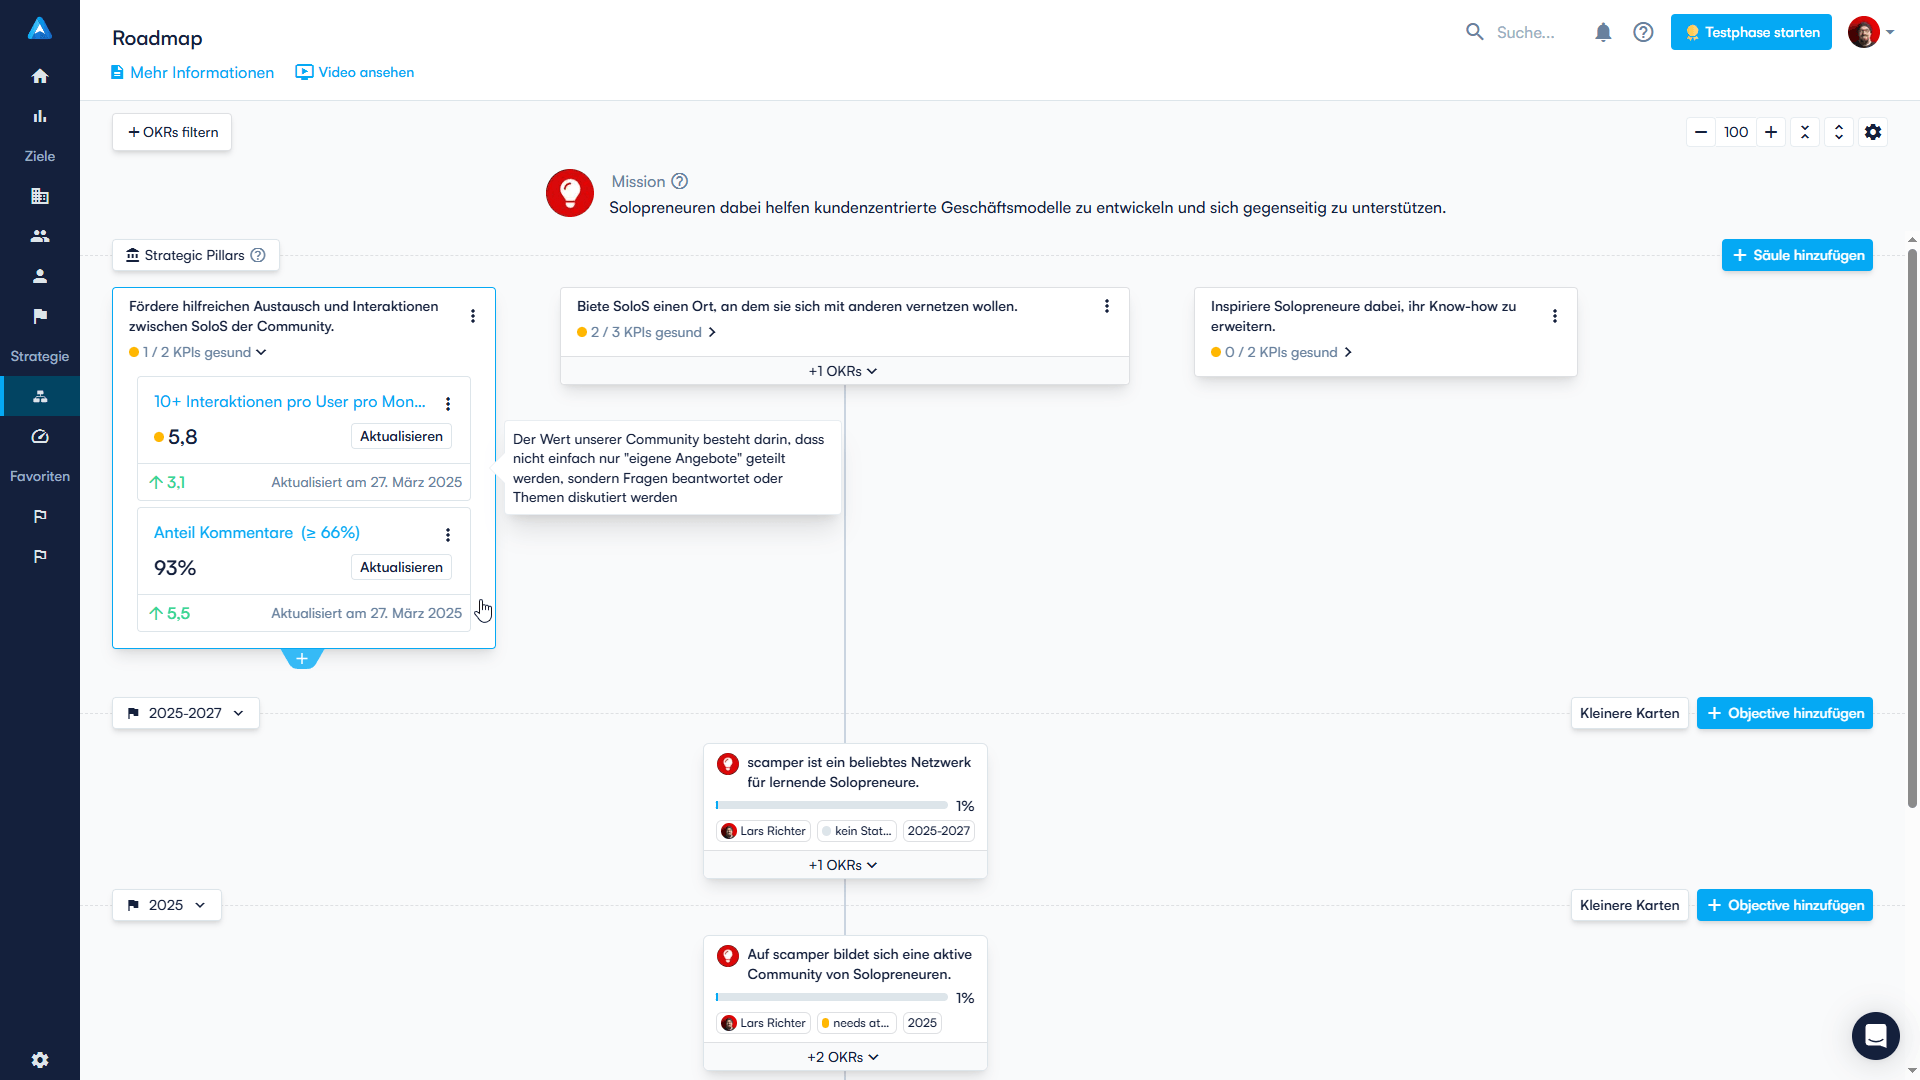Open the bar chart dashboard icon

pyautogui.click(x=40, y=116)
